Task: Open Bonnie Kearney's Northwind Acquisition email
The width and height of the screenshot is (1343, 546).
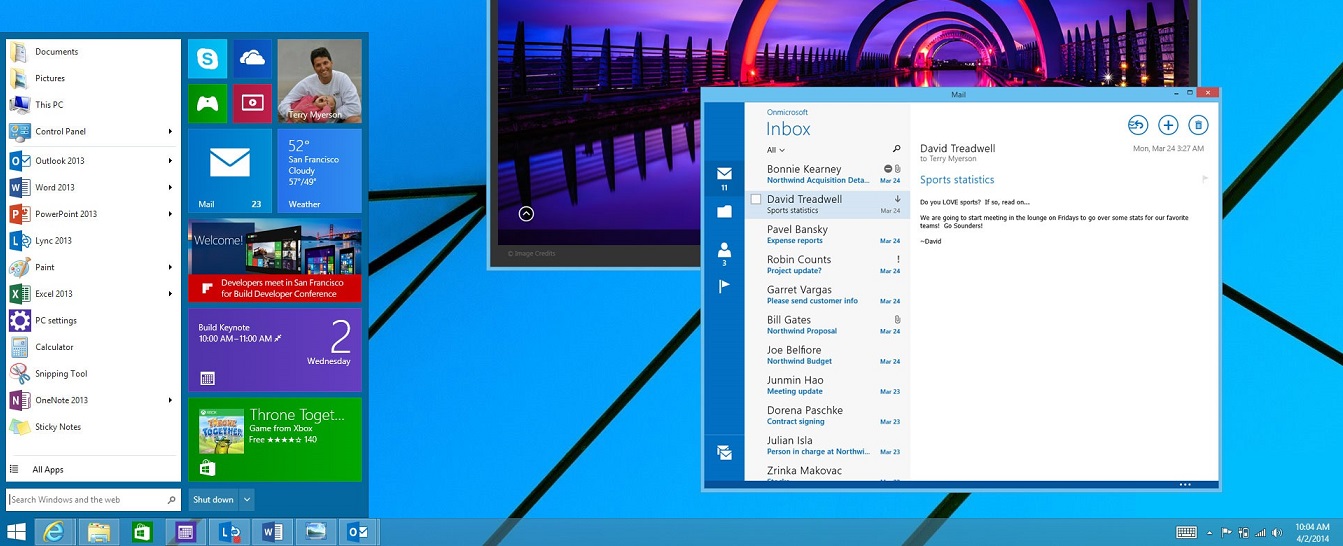Action: click(x=827, y=174)
